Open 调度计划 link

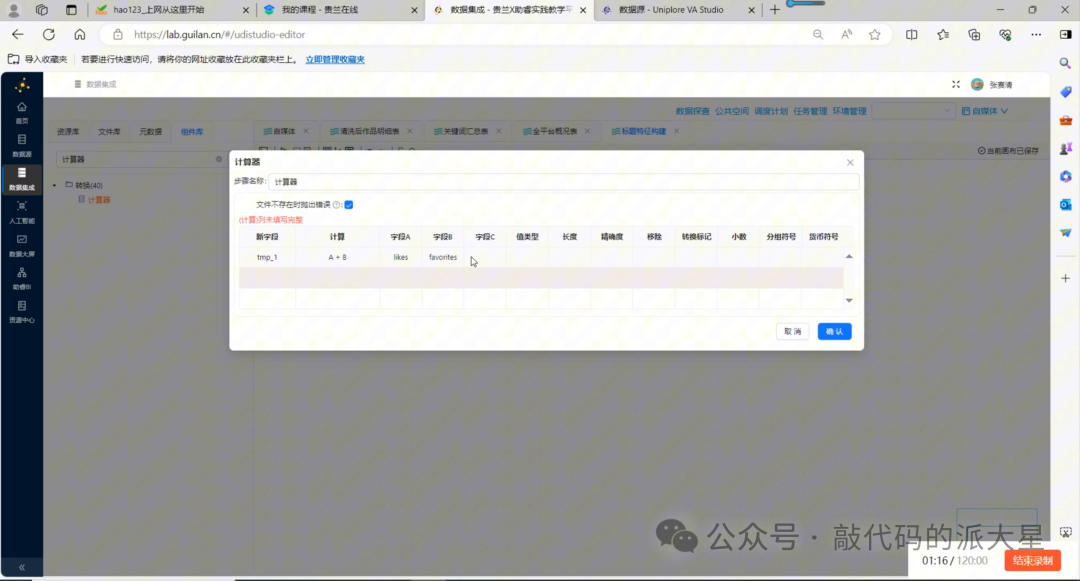click(771, 111)
